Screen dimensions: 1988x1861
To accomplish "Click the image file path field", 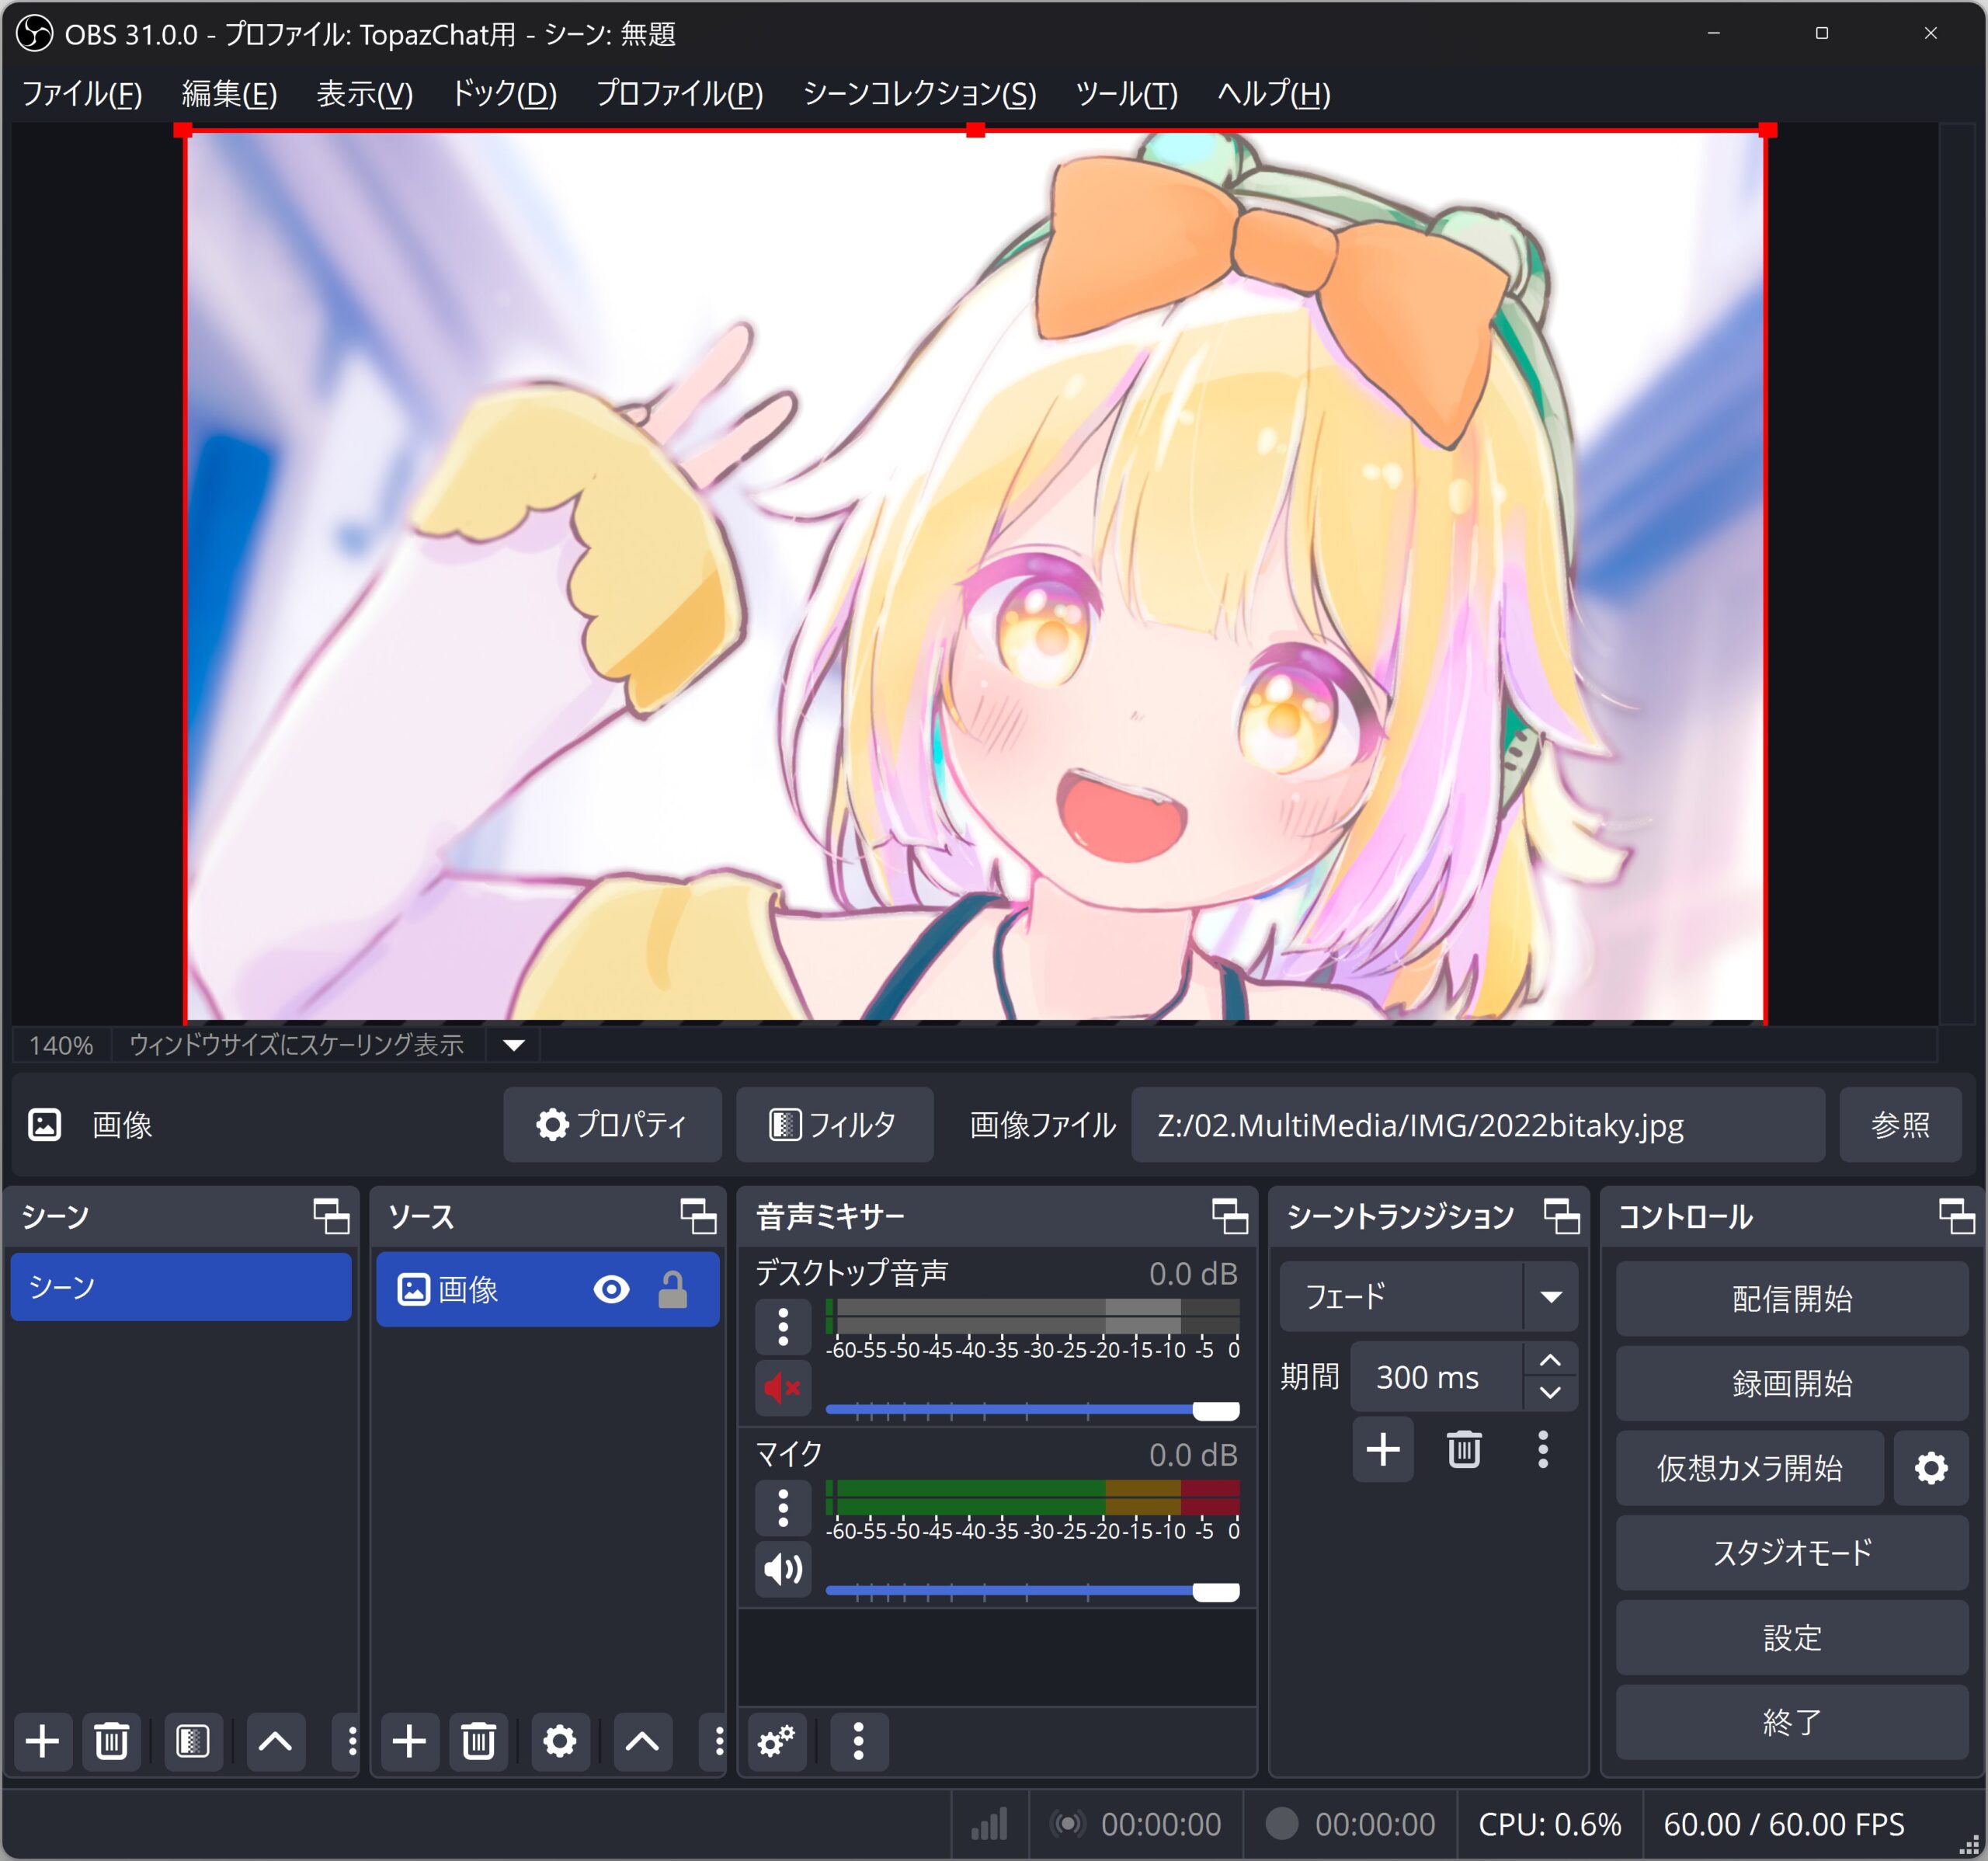I will [x=1478, y=1125].
